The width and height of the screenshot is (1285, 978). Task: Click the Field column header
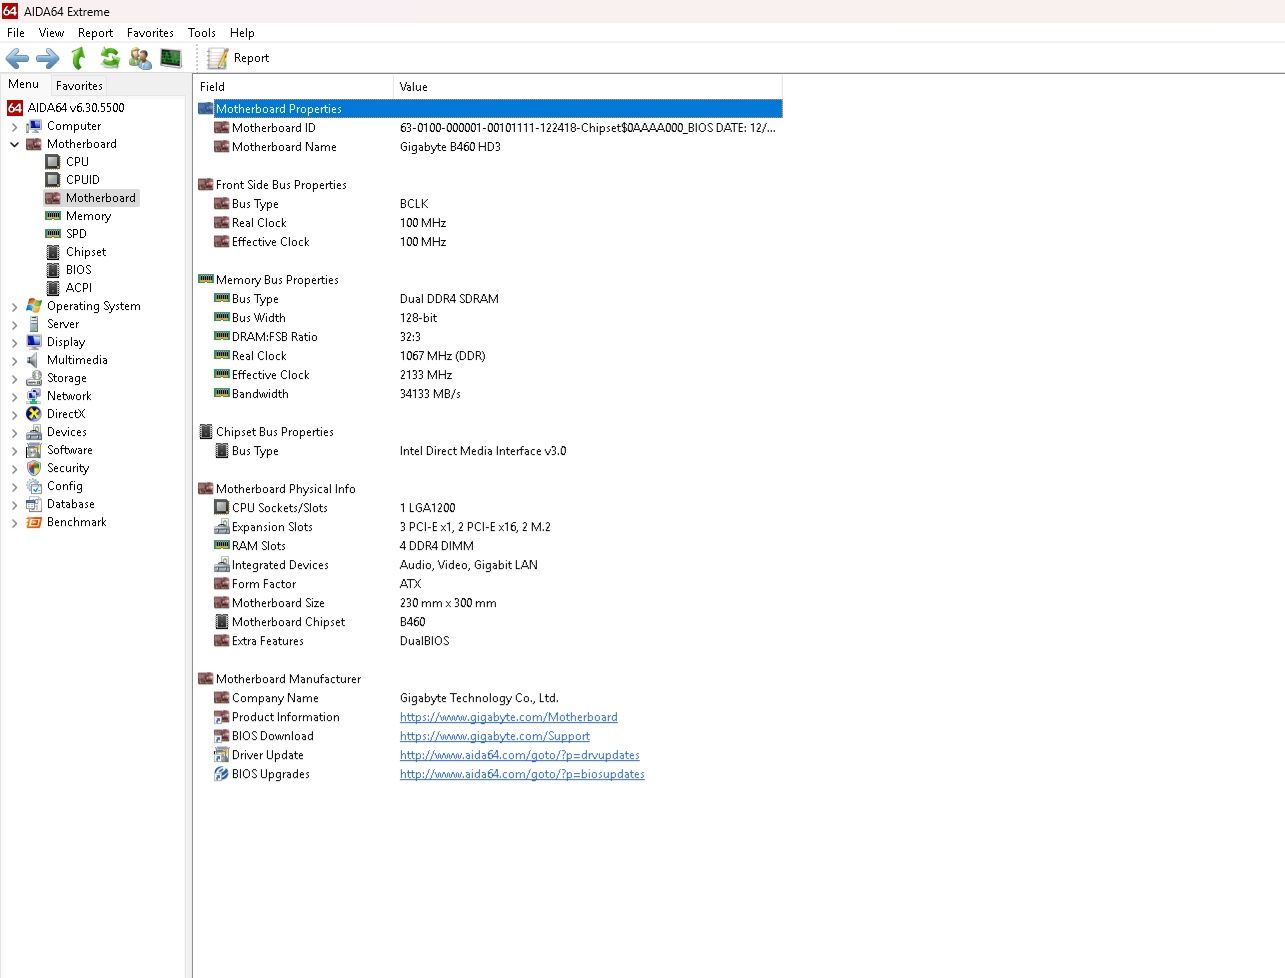click(293, 87)
